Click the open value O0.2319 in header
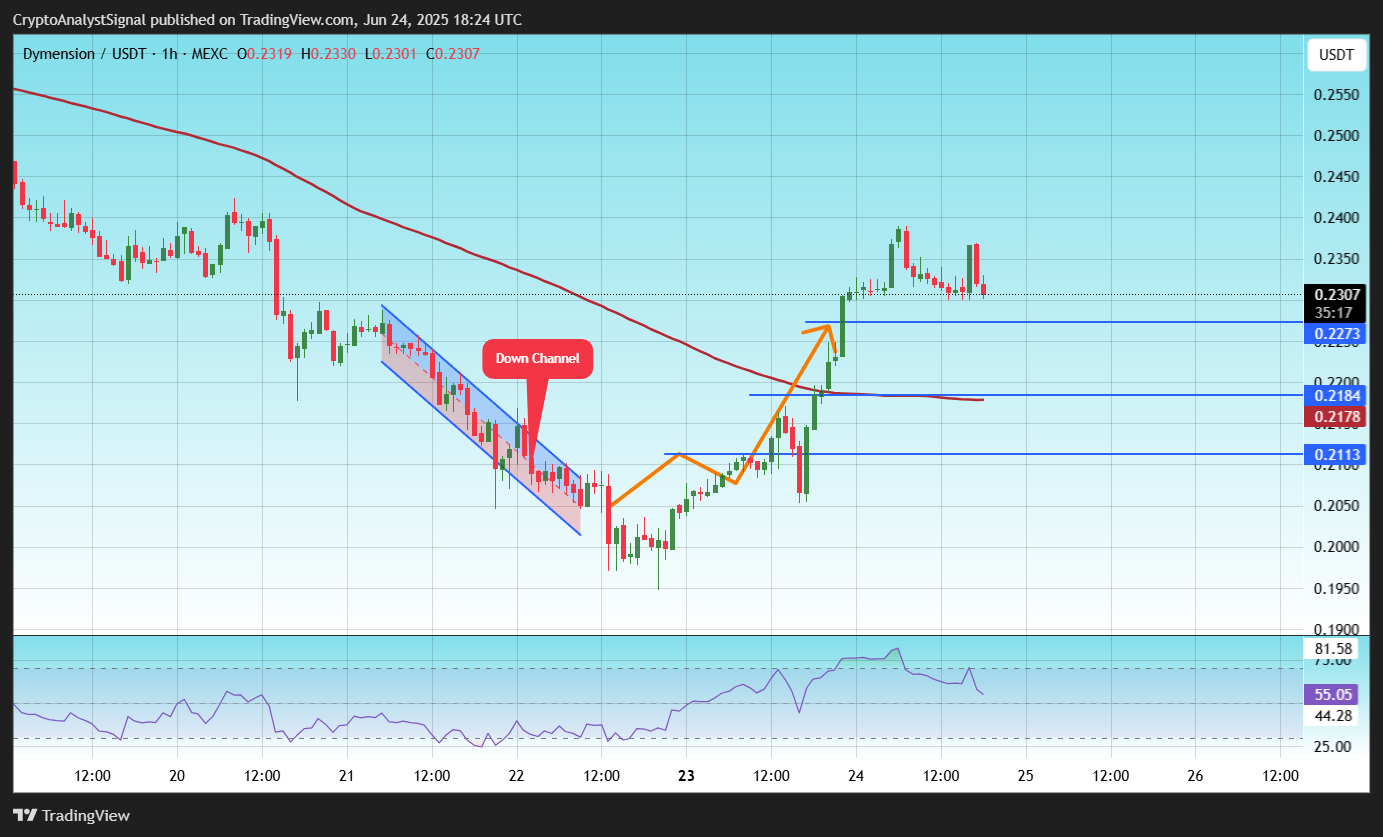This screenshot has height=837, width=1383. coord(265,54)
